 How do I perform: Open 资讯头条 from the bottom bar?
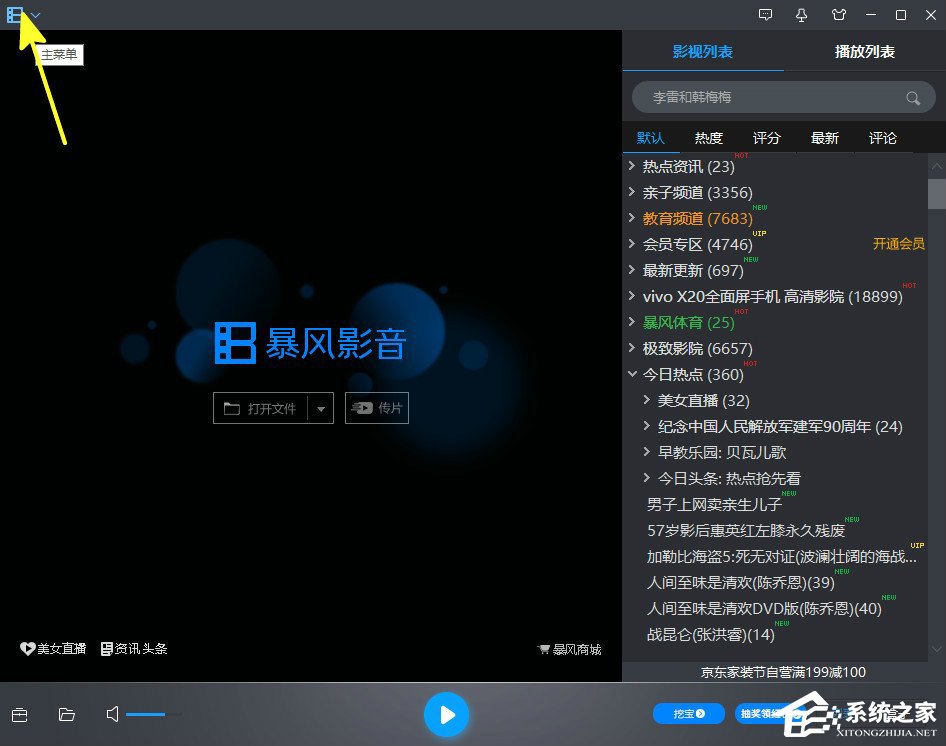click(x=140, y=648)
